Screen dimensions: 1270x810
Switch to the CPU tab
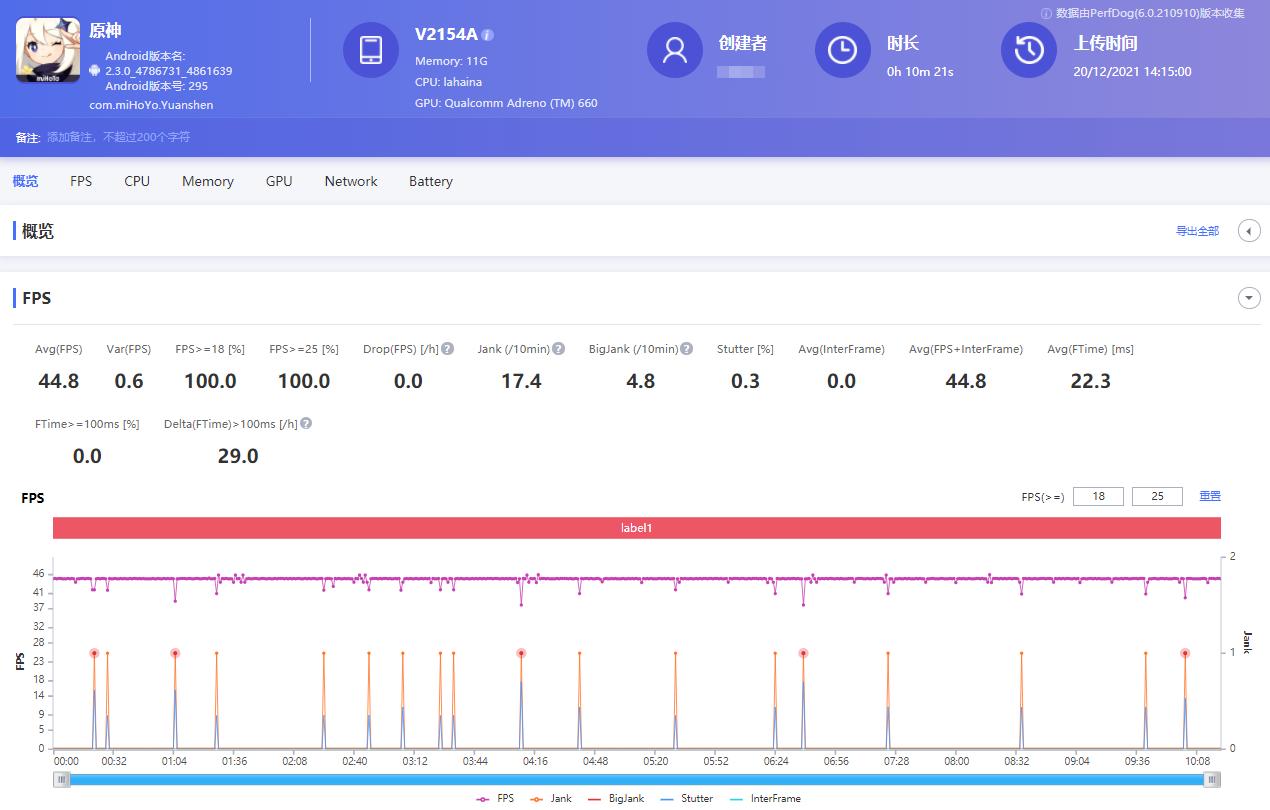(x=136, y=181)
